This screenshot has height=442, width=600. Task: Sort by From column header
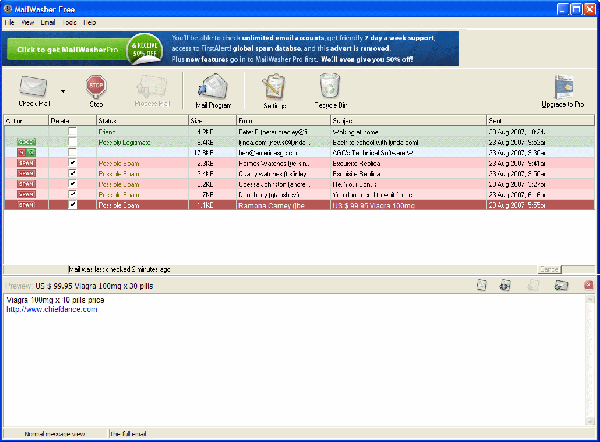(x=284, y=121)
